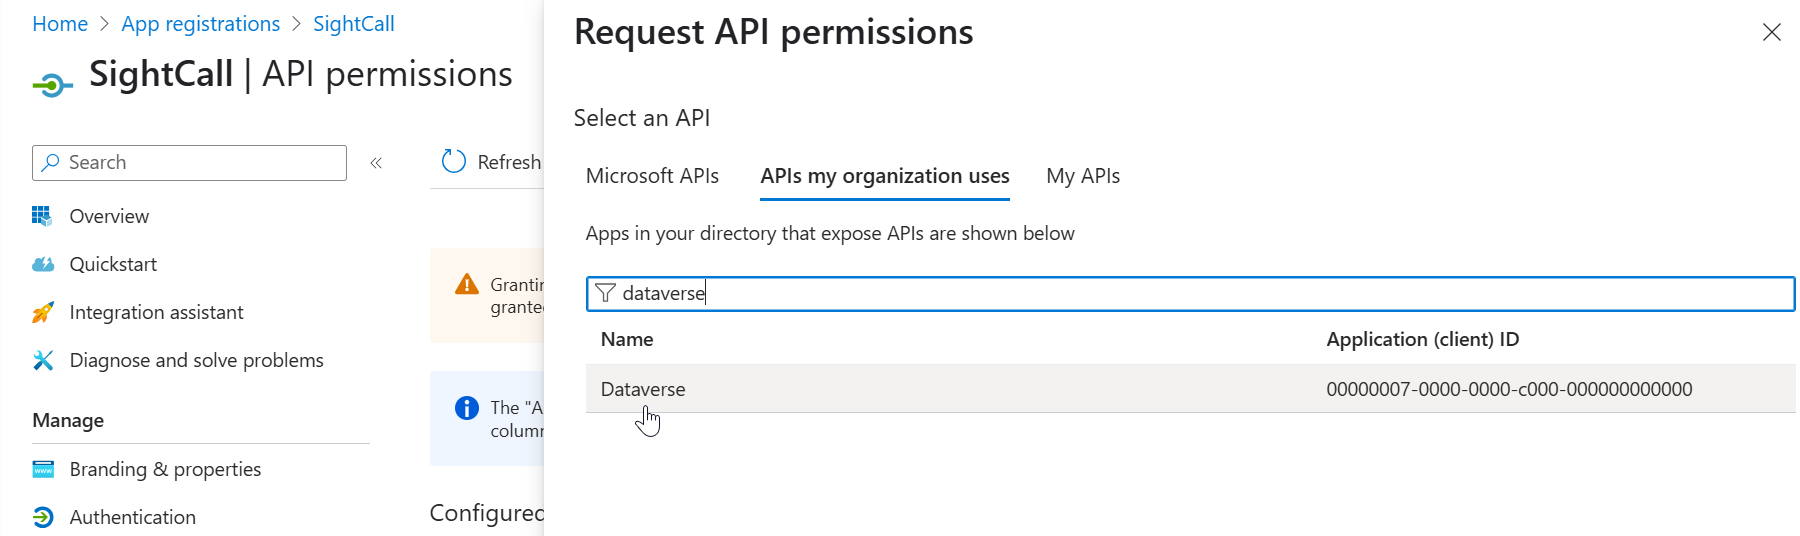Switch to the My APIs tab
The width and height of the screenshot is (1800, 536).
[1083, 176]
